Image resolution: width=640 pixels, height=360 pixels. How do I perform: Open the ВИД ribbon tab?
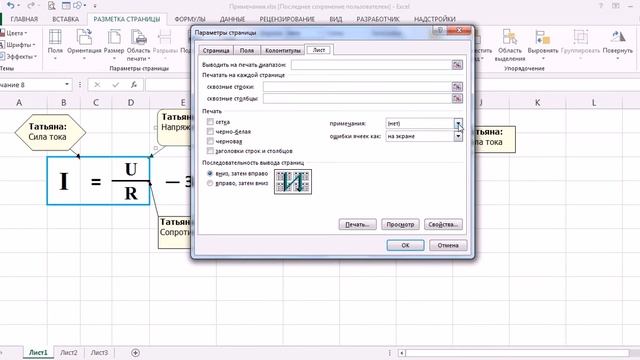[x=336, y=19]
